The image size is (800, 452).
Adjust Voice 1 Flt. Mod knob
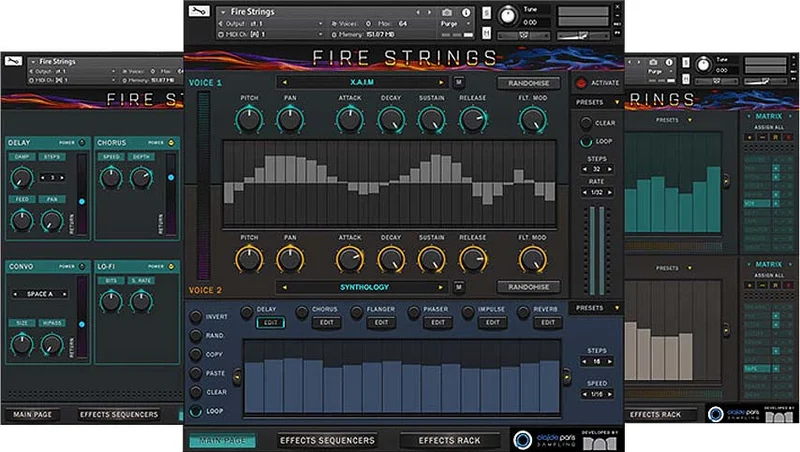point(532,120)
